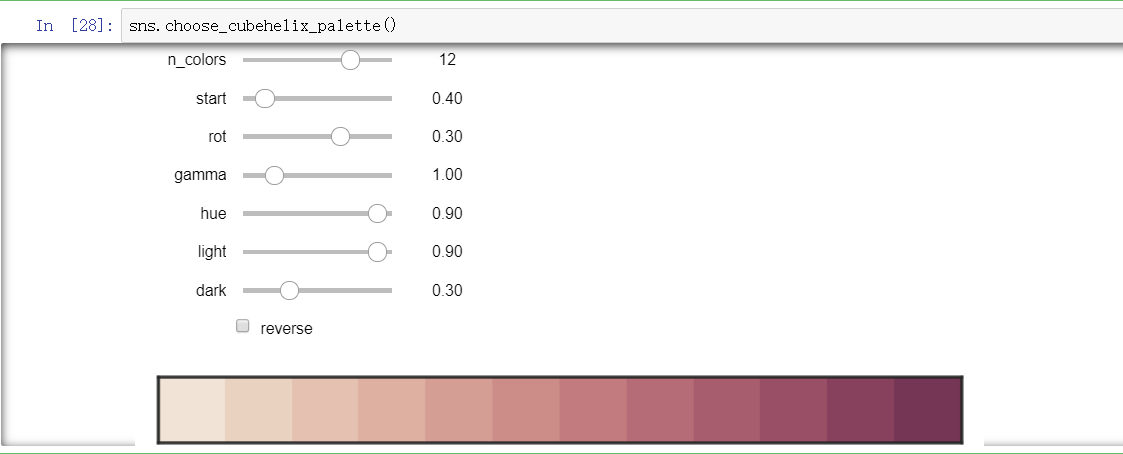The height and width of the screenshot is (454, 1123).
Task: Click the n_colors label
Action: point(197,60)
